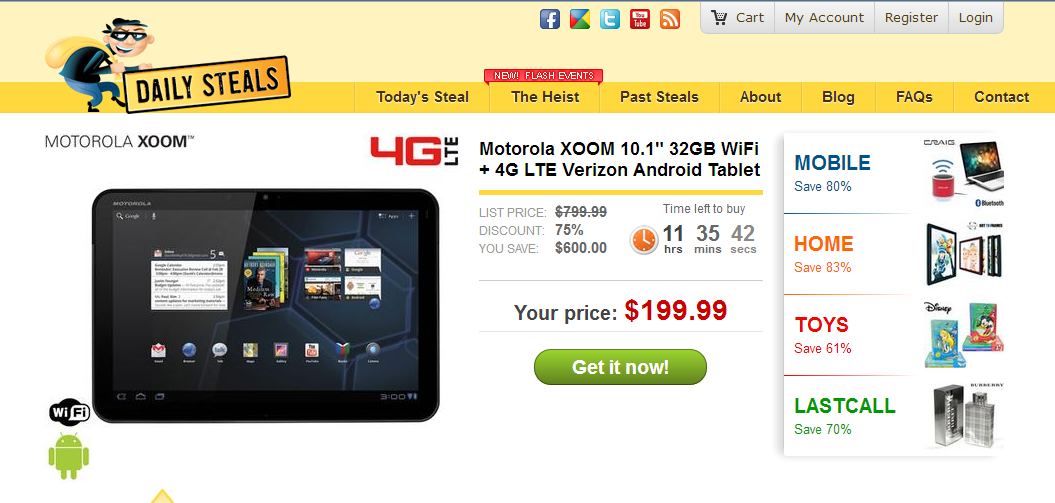This screenshot has height=503, width=1055.
Task: Select the Today's Steal menu item
Action: pos(422,97)
